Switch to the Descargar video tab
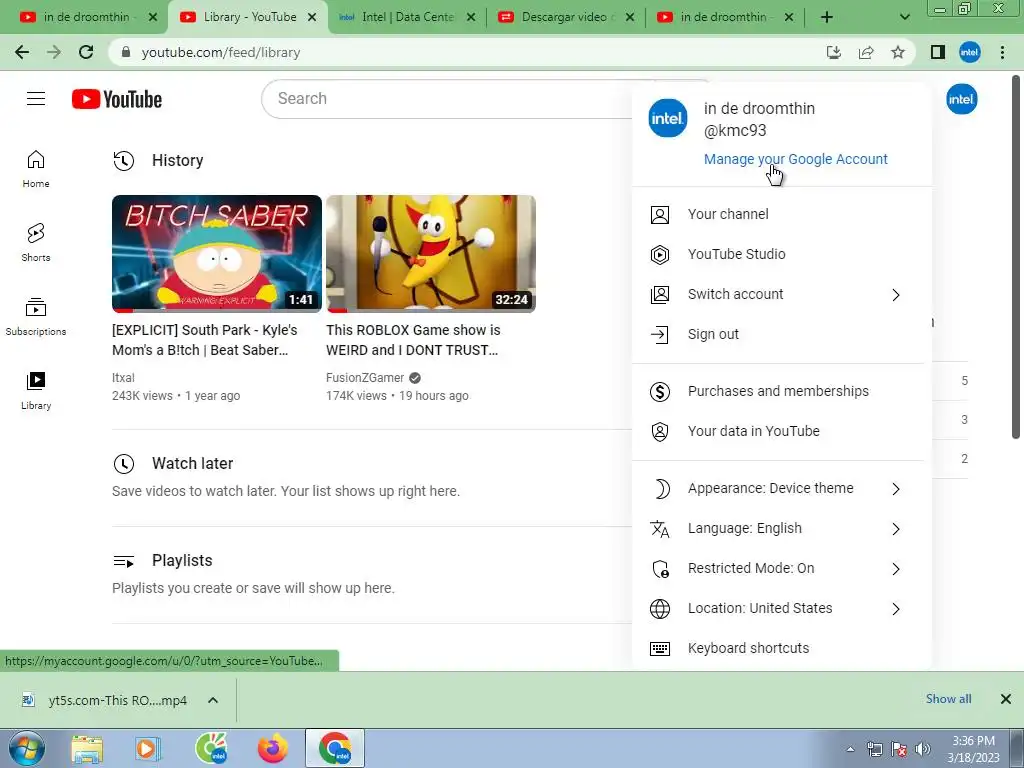The image size is (1024, 768). (x=566, y=17)
